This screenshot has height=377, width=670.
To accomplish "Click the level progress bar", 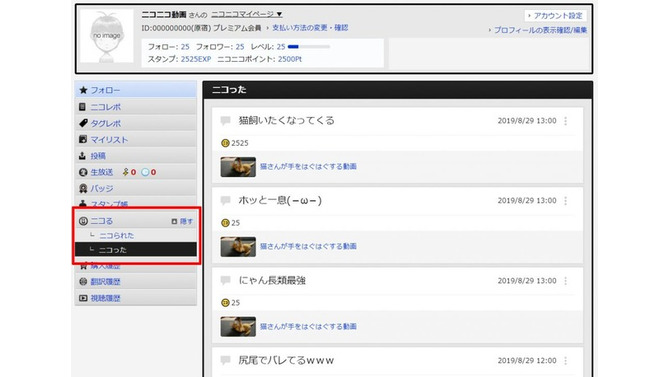I will tap(309, 47).
